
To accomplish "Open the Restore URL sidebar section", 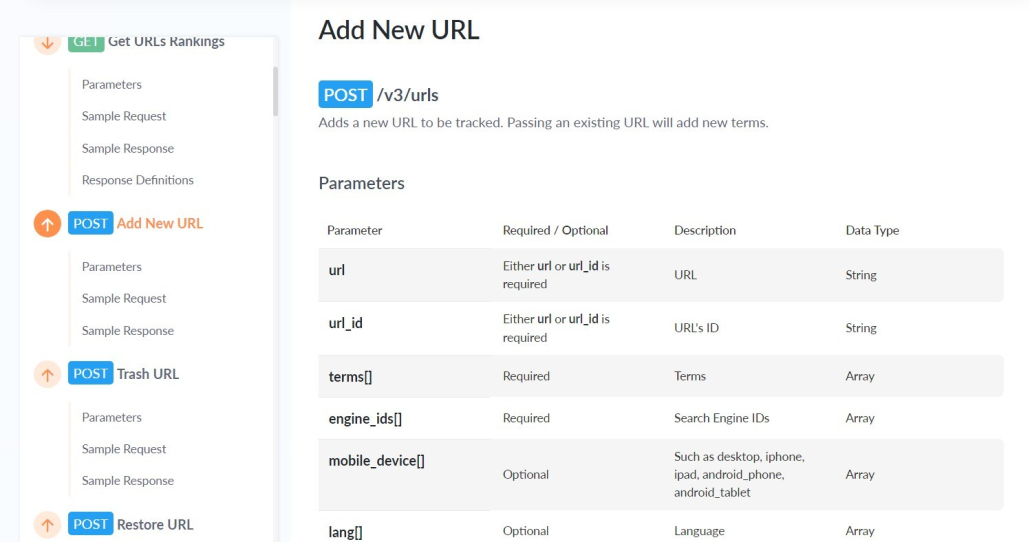I will [x=155, y=524].
